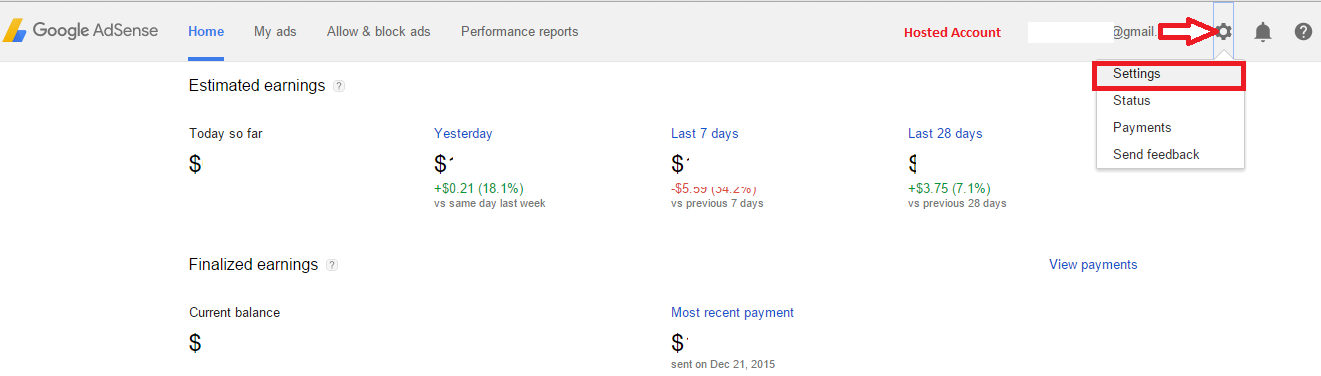Open the Most recent payment link
This screenshot has height=376, width=1321.
[732, 312]
